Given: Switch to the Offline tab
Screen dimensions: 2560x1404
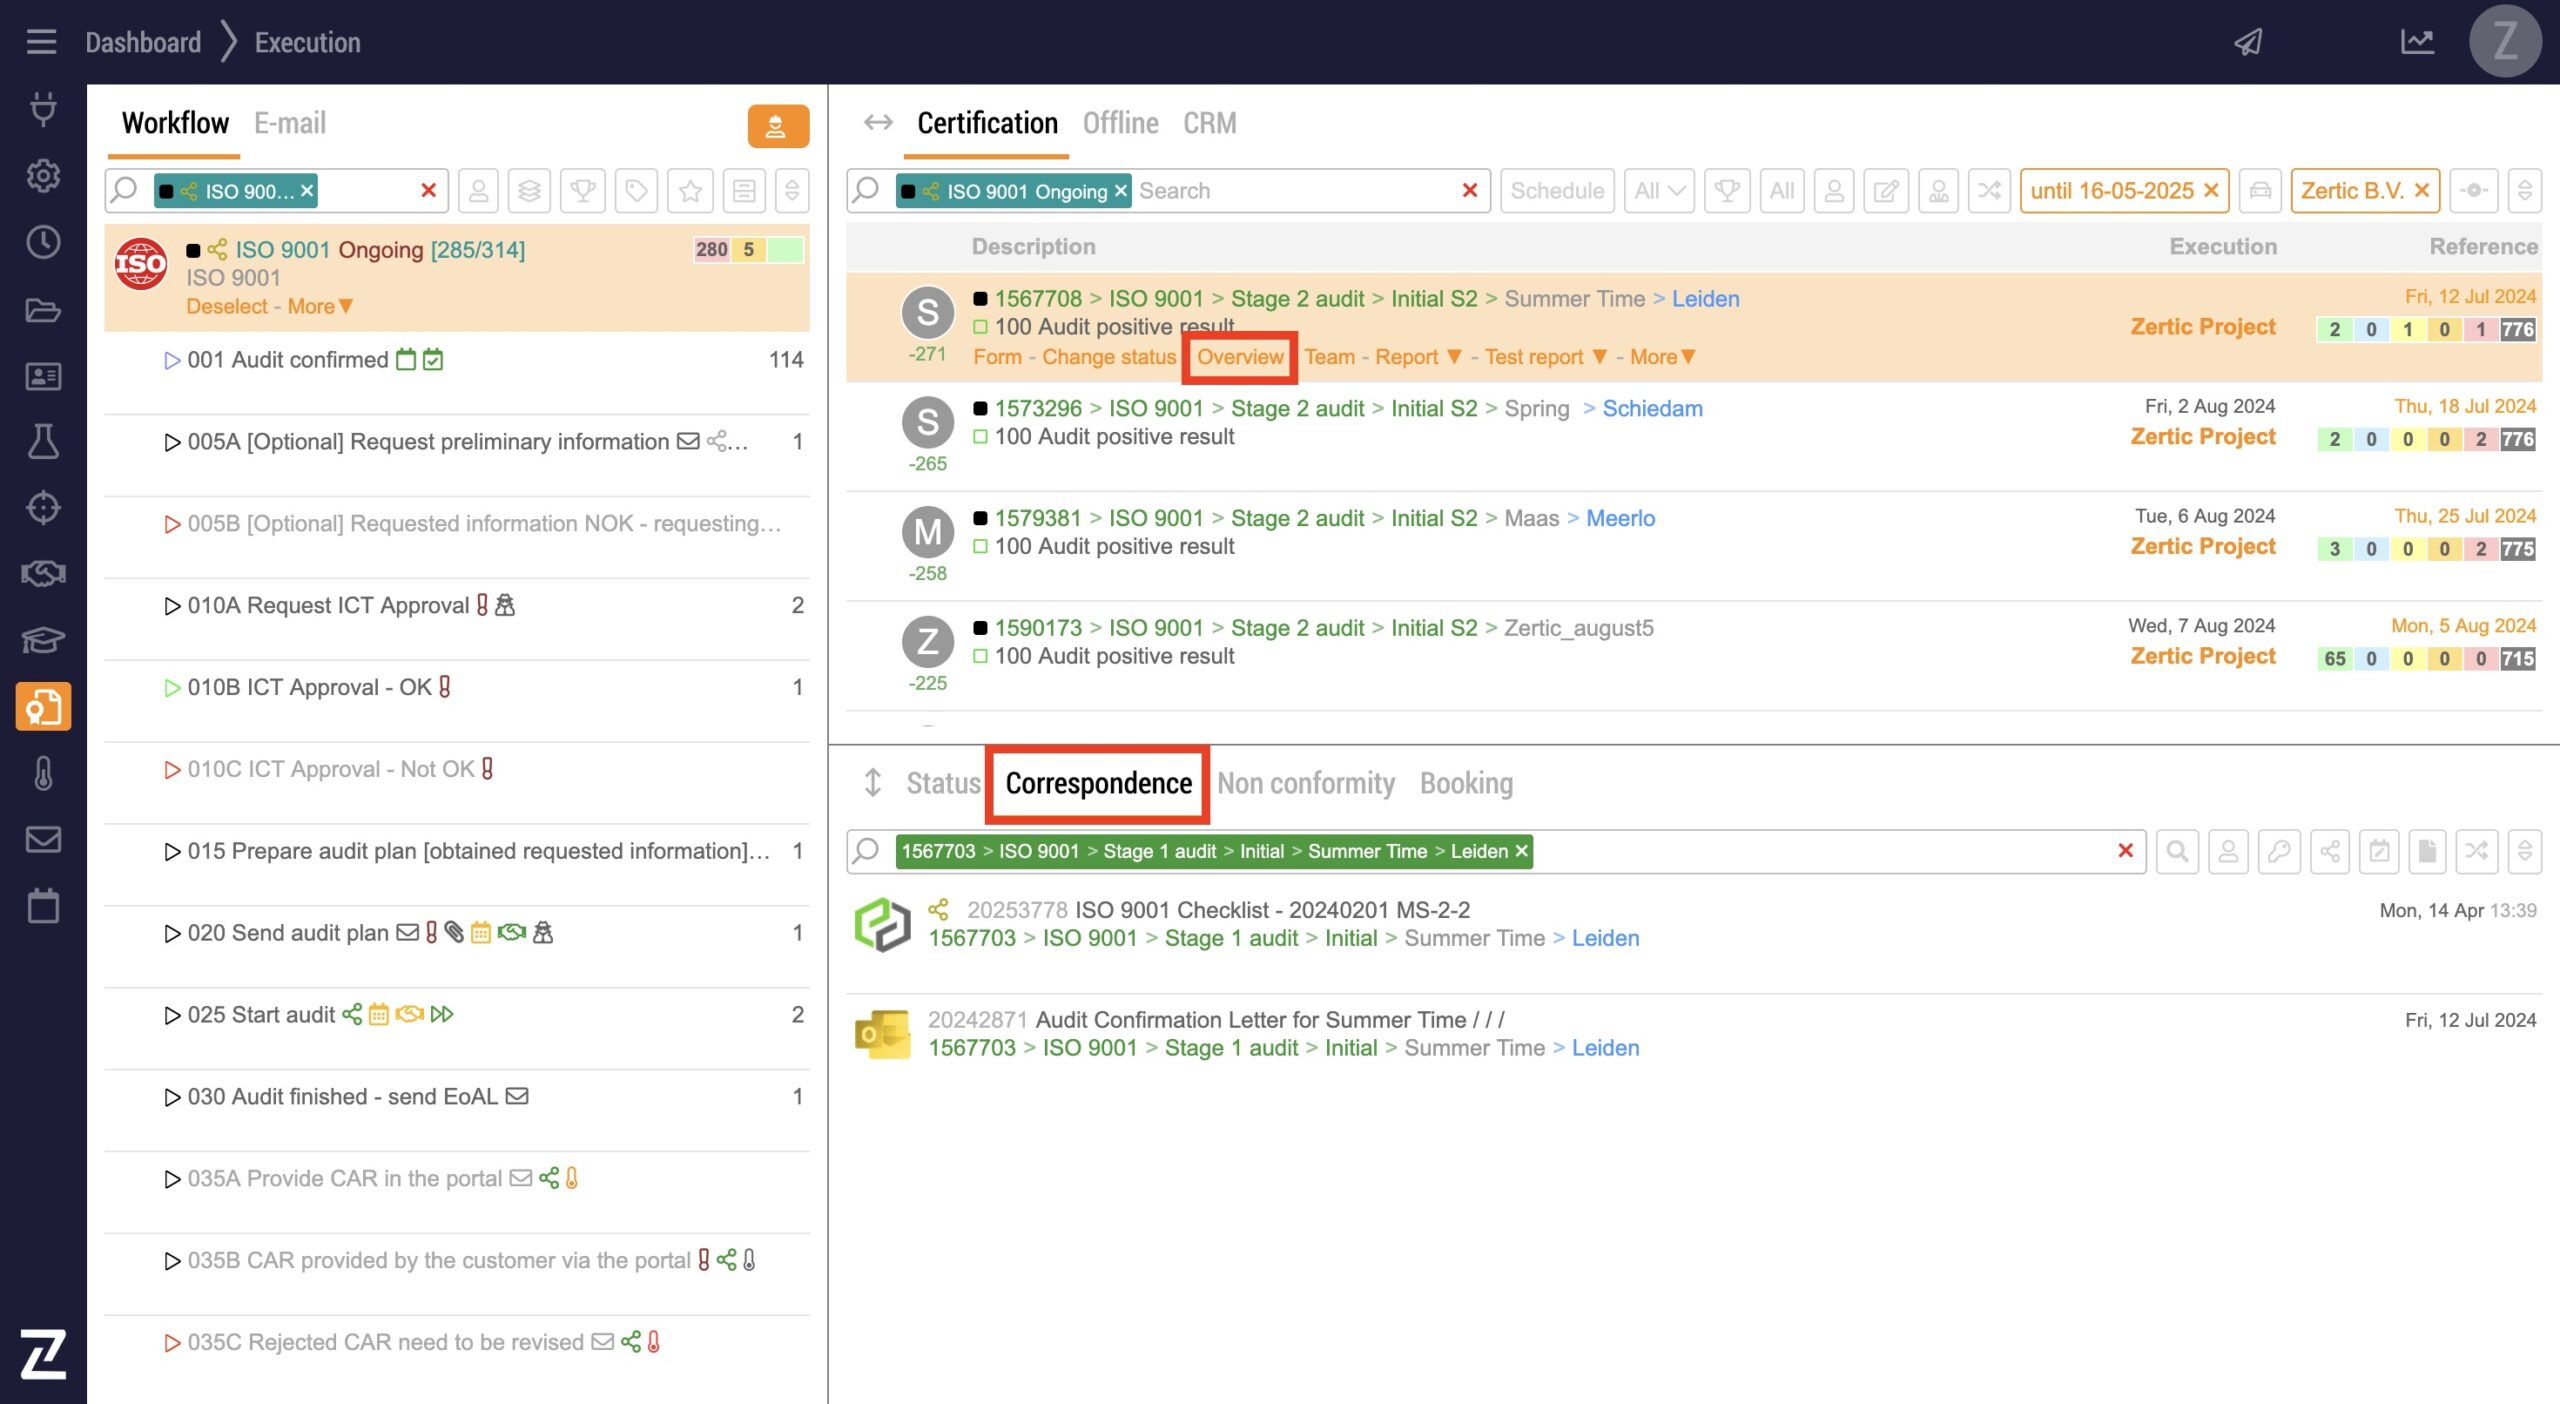Looking at the screenshot, I should click(x=1120, y=123).
